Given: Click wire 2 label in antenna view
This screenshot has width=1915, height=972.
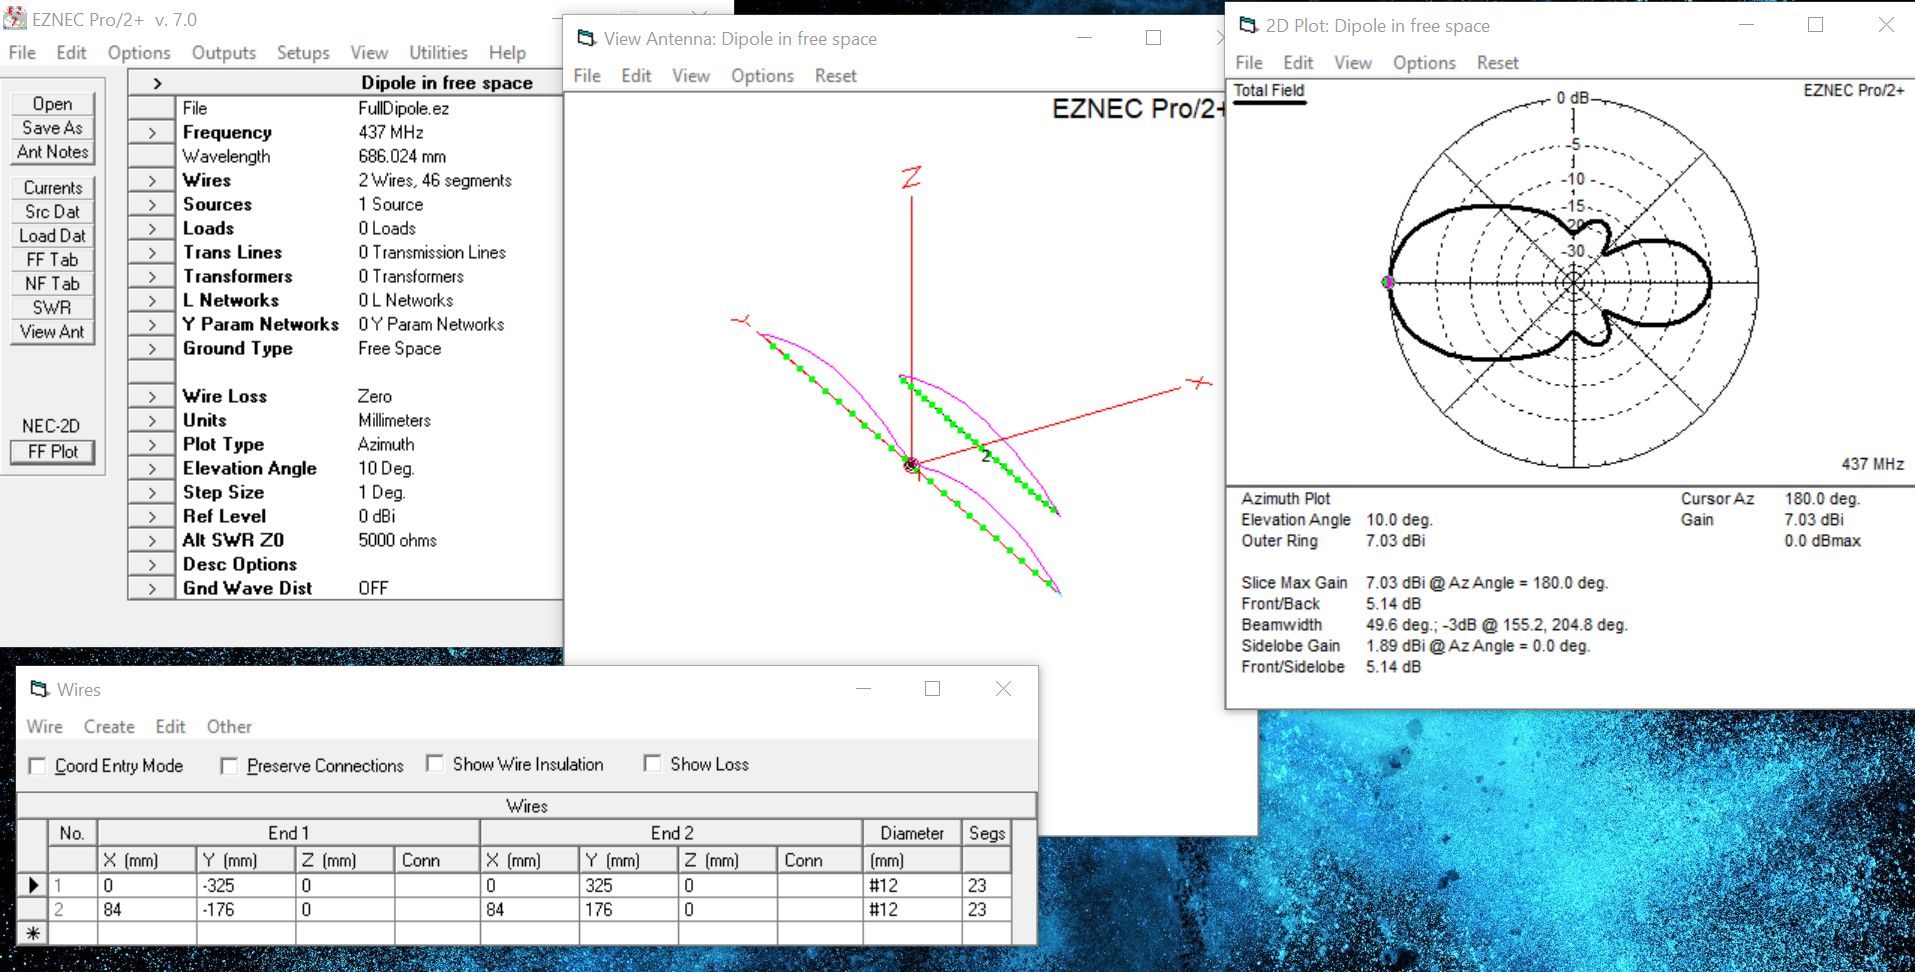Looking at the screenshot, I should pos(986,456).
